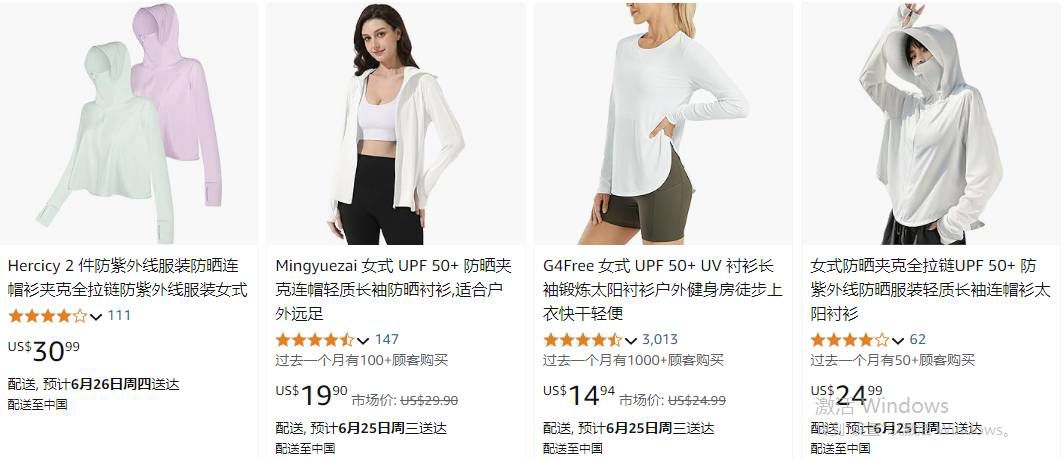The height and width of the screenshot is (459, 1063).
Task: Open the Mingyuezai white jacket product image
Action: tap(396, 123)
